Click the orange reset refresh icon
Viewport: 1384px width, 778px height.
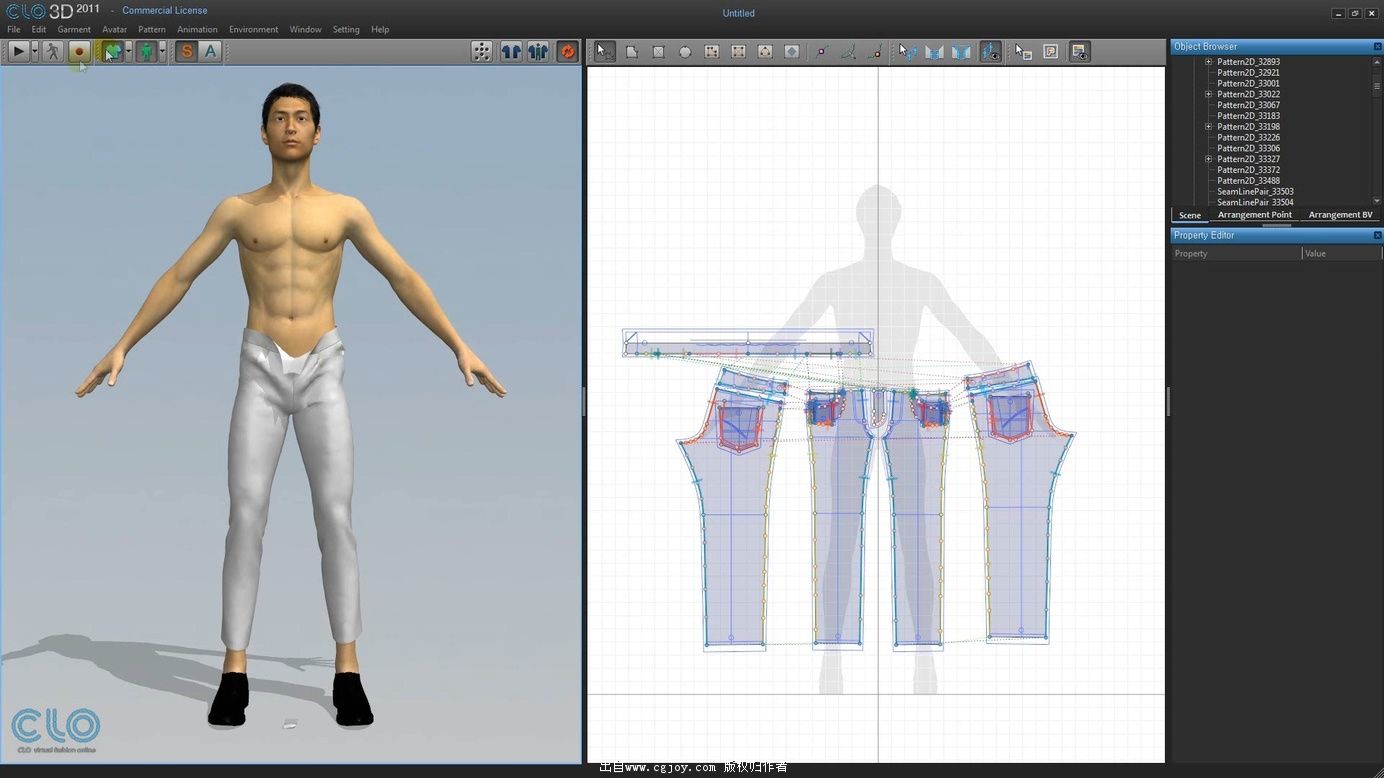[568, 51]
